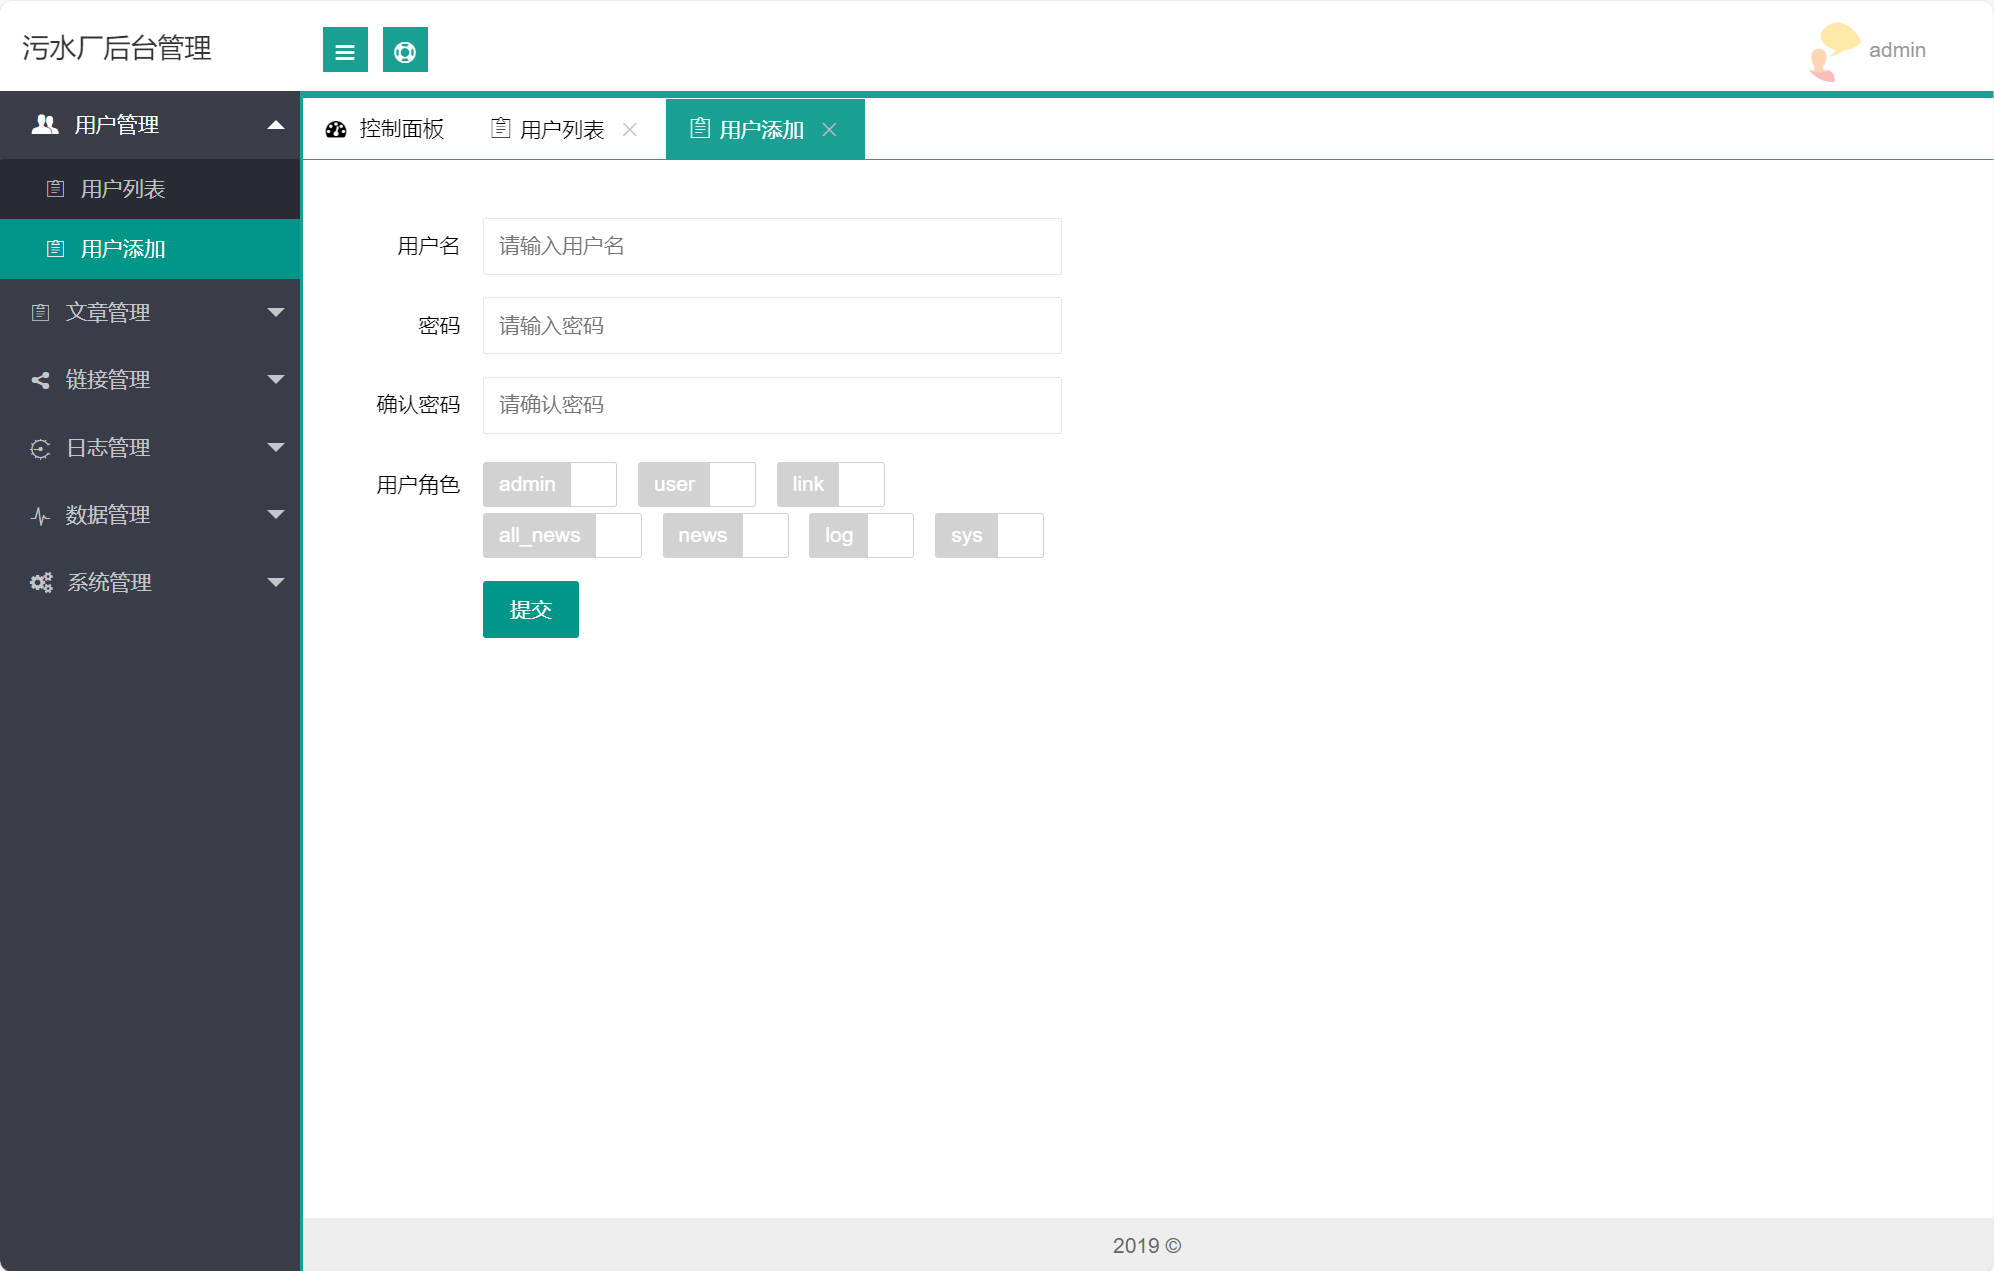Click the gears icon beside 系统管理
The image size is (1994, 1271).
pyautogui.click(x=41, y=582)
